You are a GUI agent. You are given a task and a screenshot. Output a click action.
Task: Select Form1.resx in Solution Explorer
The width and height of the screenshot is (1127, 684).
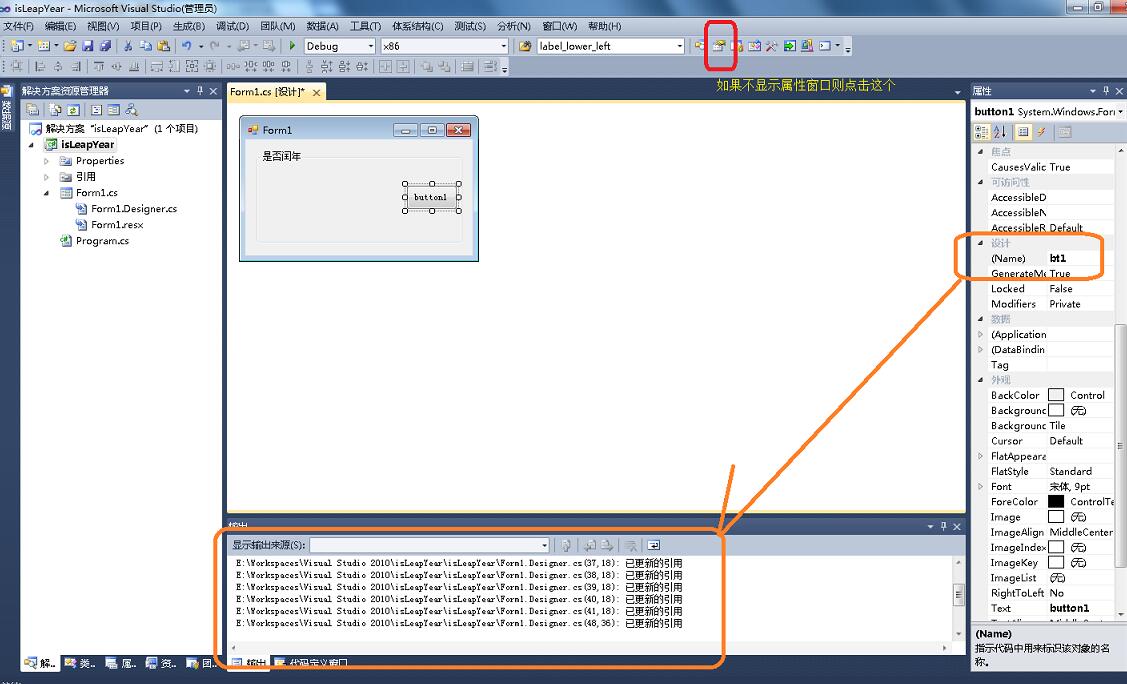pos(117,225)
